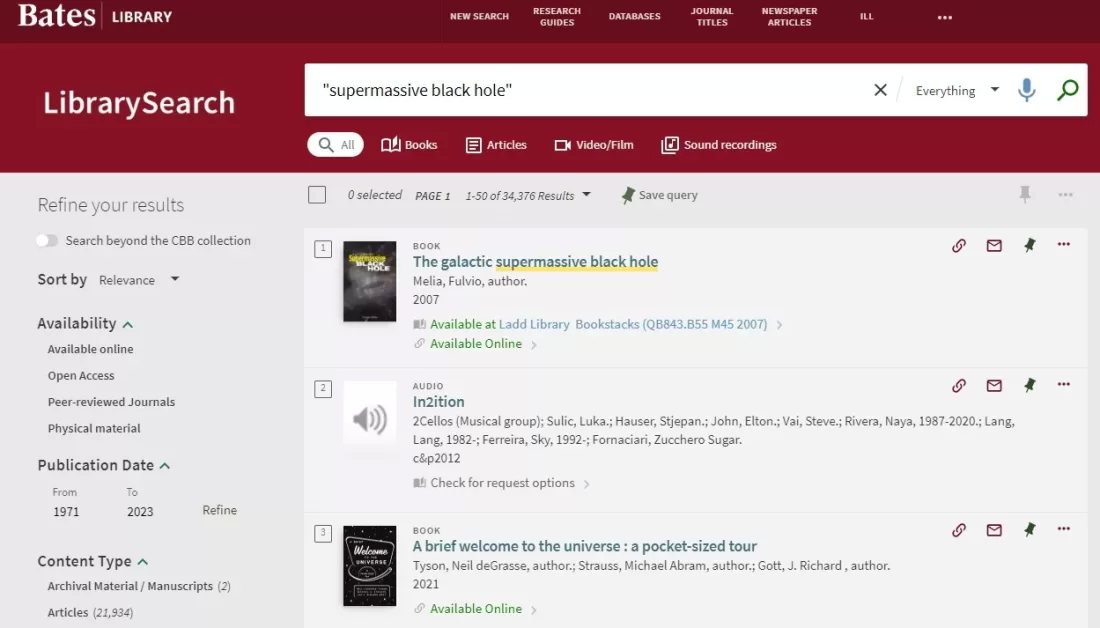Screen dimensions: 1100x628
Task: Click the Refine publication date button
Action: (x=219, y=510)
